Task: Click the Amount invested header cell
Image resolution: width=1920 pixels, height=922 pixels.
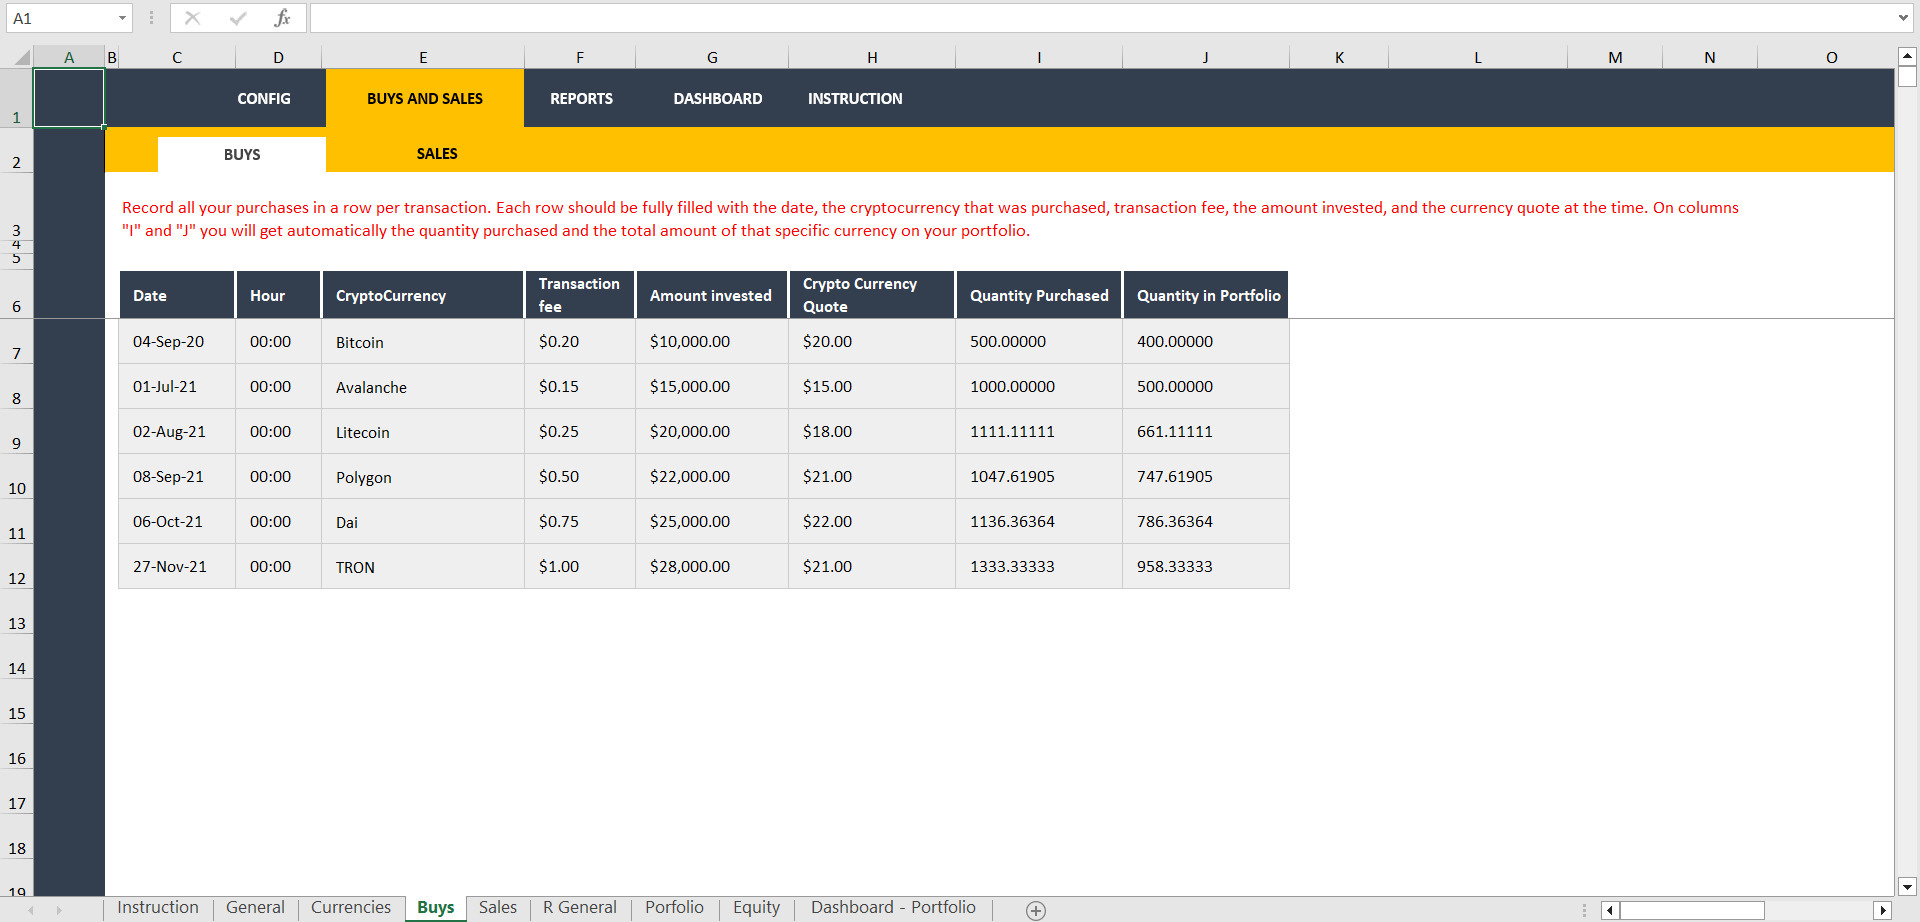Action: (712, 295)
